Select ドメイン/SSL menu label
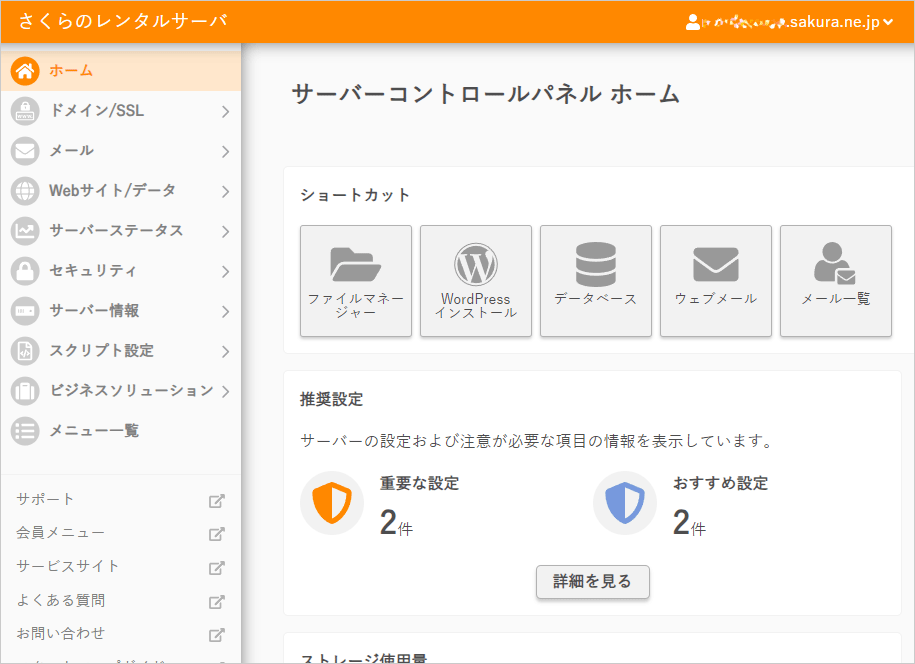This screenshot has height=664, width=915. tap(97, 110)
